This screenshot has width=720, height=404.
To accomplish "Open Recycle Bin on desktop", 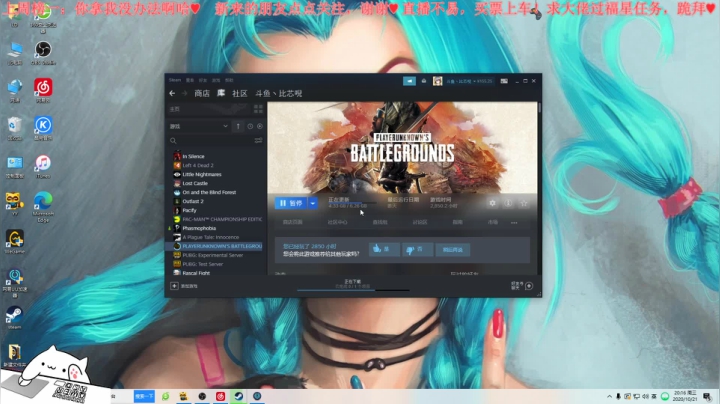I will click(15, 129).
